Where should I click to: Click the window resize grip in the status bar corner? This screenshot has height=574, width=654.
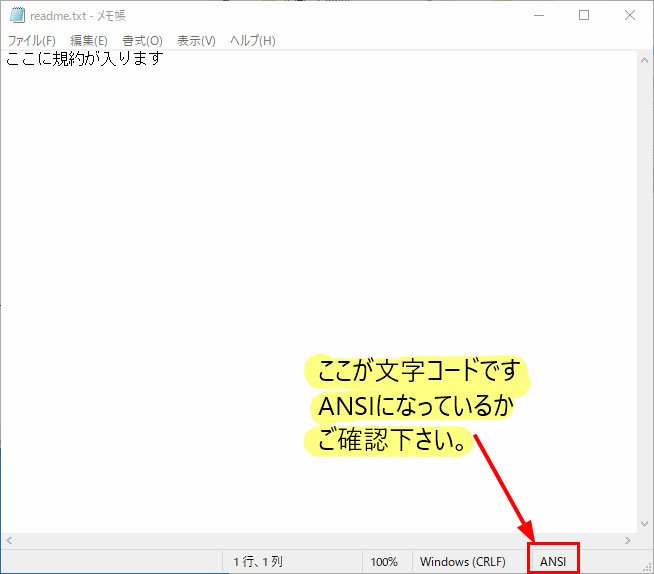[x=647, y=567]
